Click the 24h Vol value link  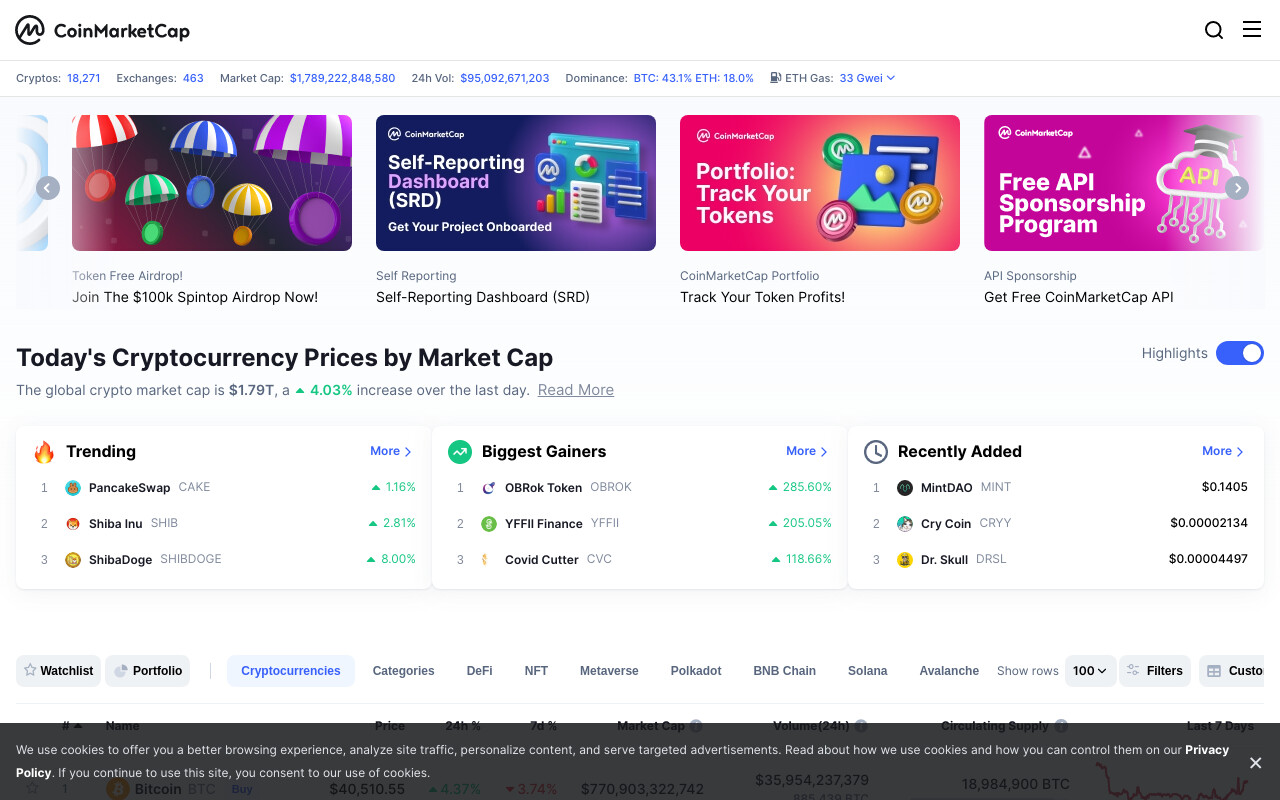click(505, 78)
